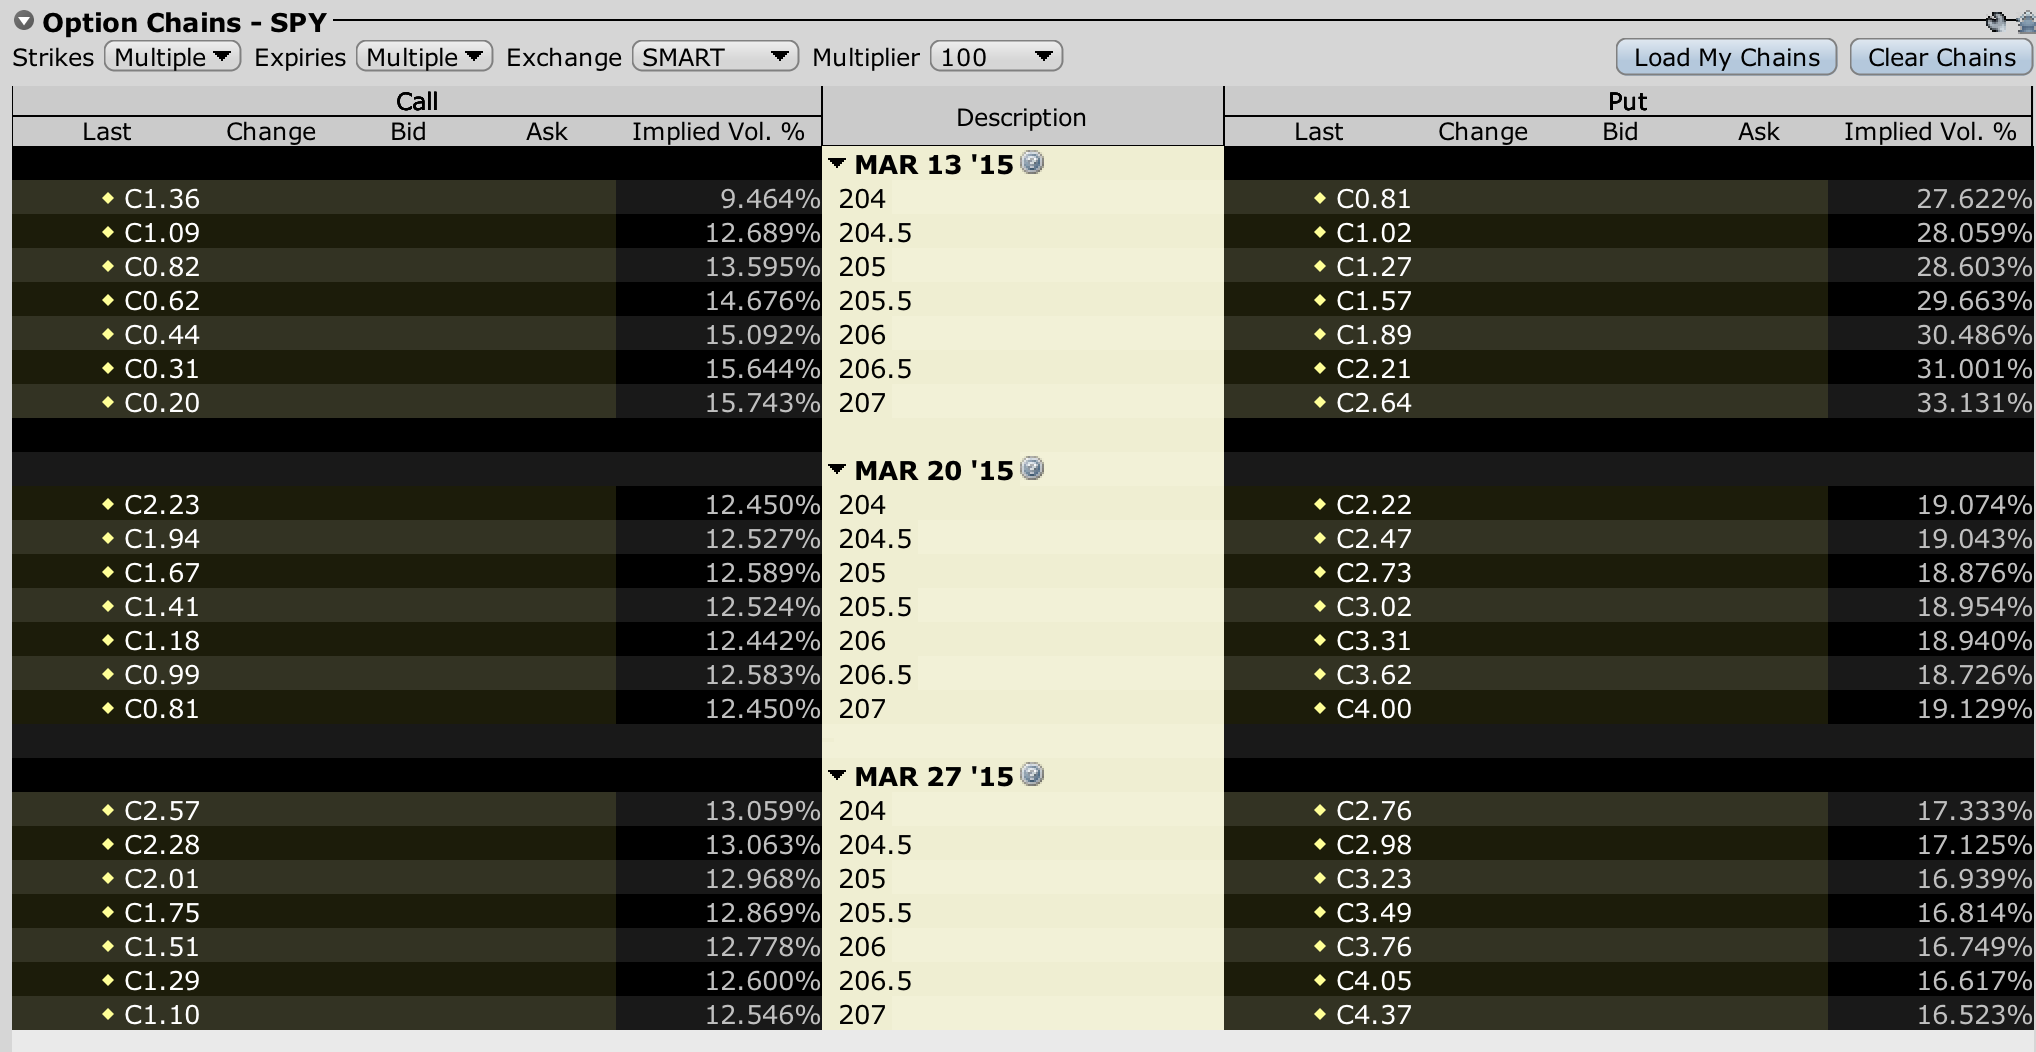The height and width of the screenshot is (1052, 2036).
Task: Click the Call section header
Action: click(417, 101)
